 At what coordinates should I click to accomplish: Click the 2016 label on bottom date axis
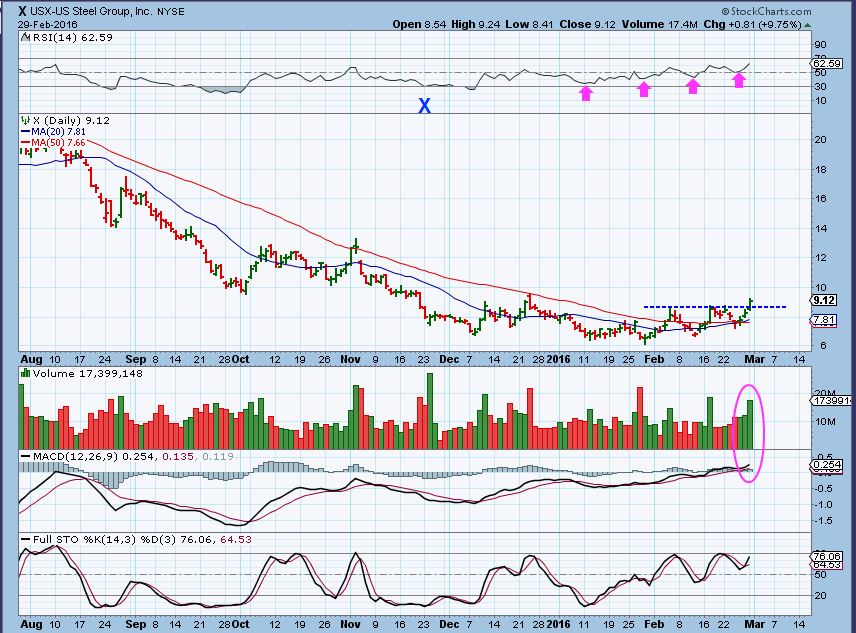pyautogui.click(x=558, y=624)
